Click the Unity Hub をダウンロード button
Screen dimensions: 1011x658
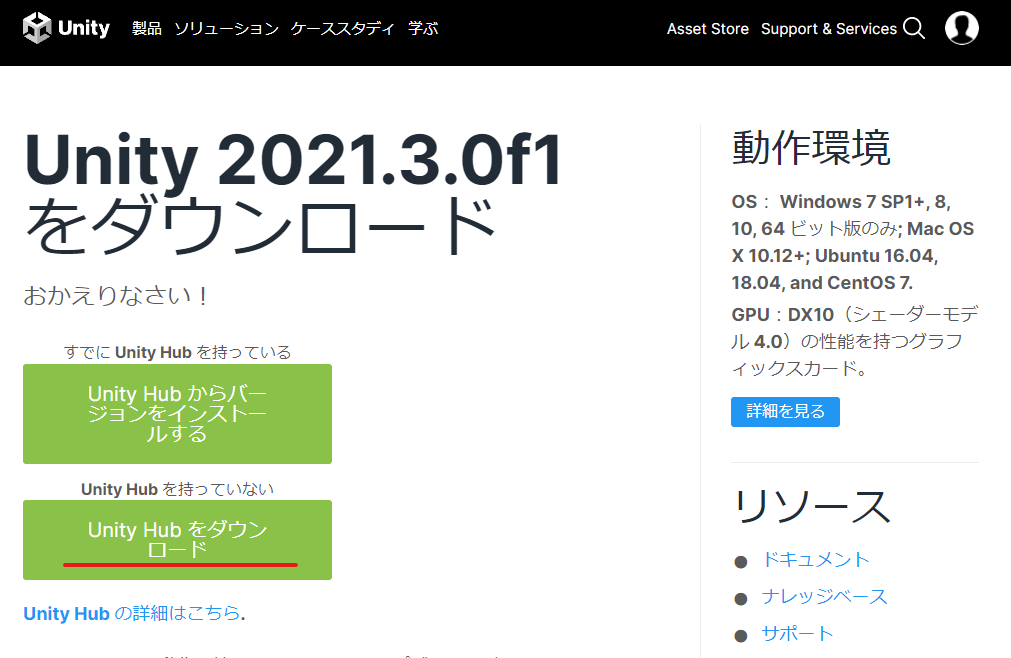click(x=177, y=540)
